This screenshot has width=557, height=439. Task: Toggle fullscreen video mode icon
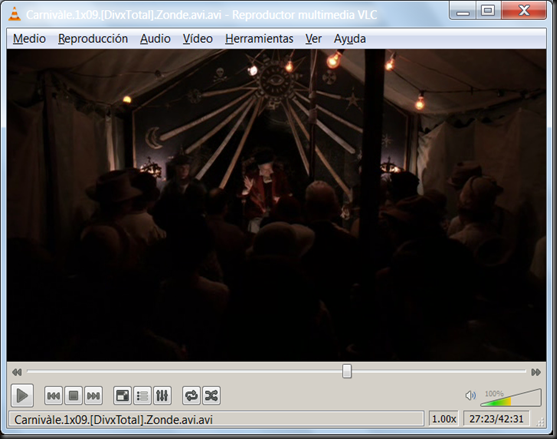(122, 395)
